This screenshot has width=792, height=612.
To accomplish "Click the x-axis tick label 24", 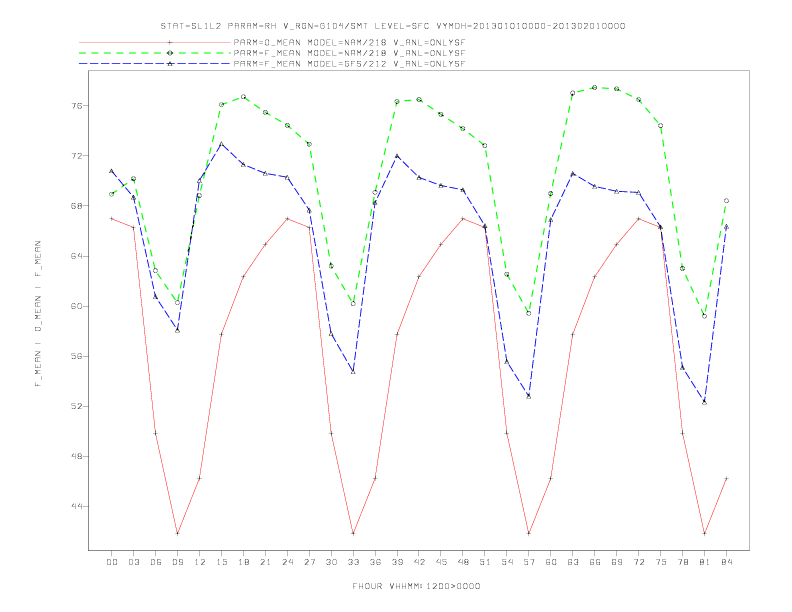I will [287, 562].
